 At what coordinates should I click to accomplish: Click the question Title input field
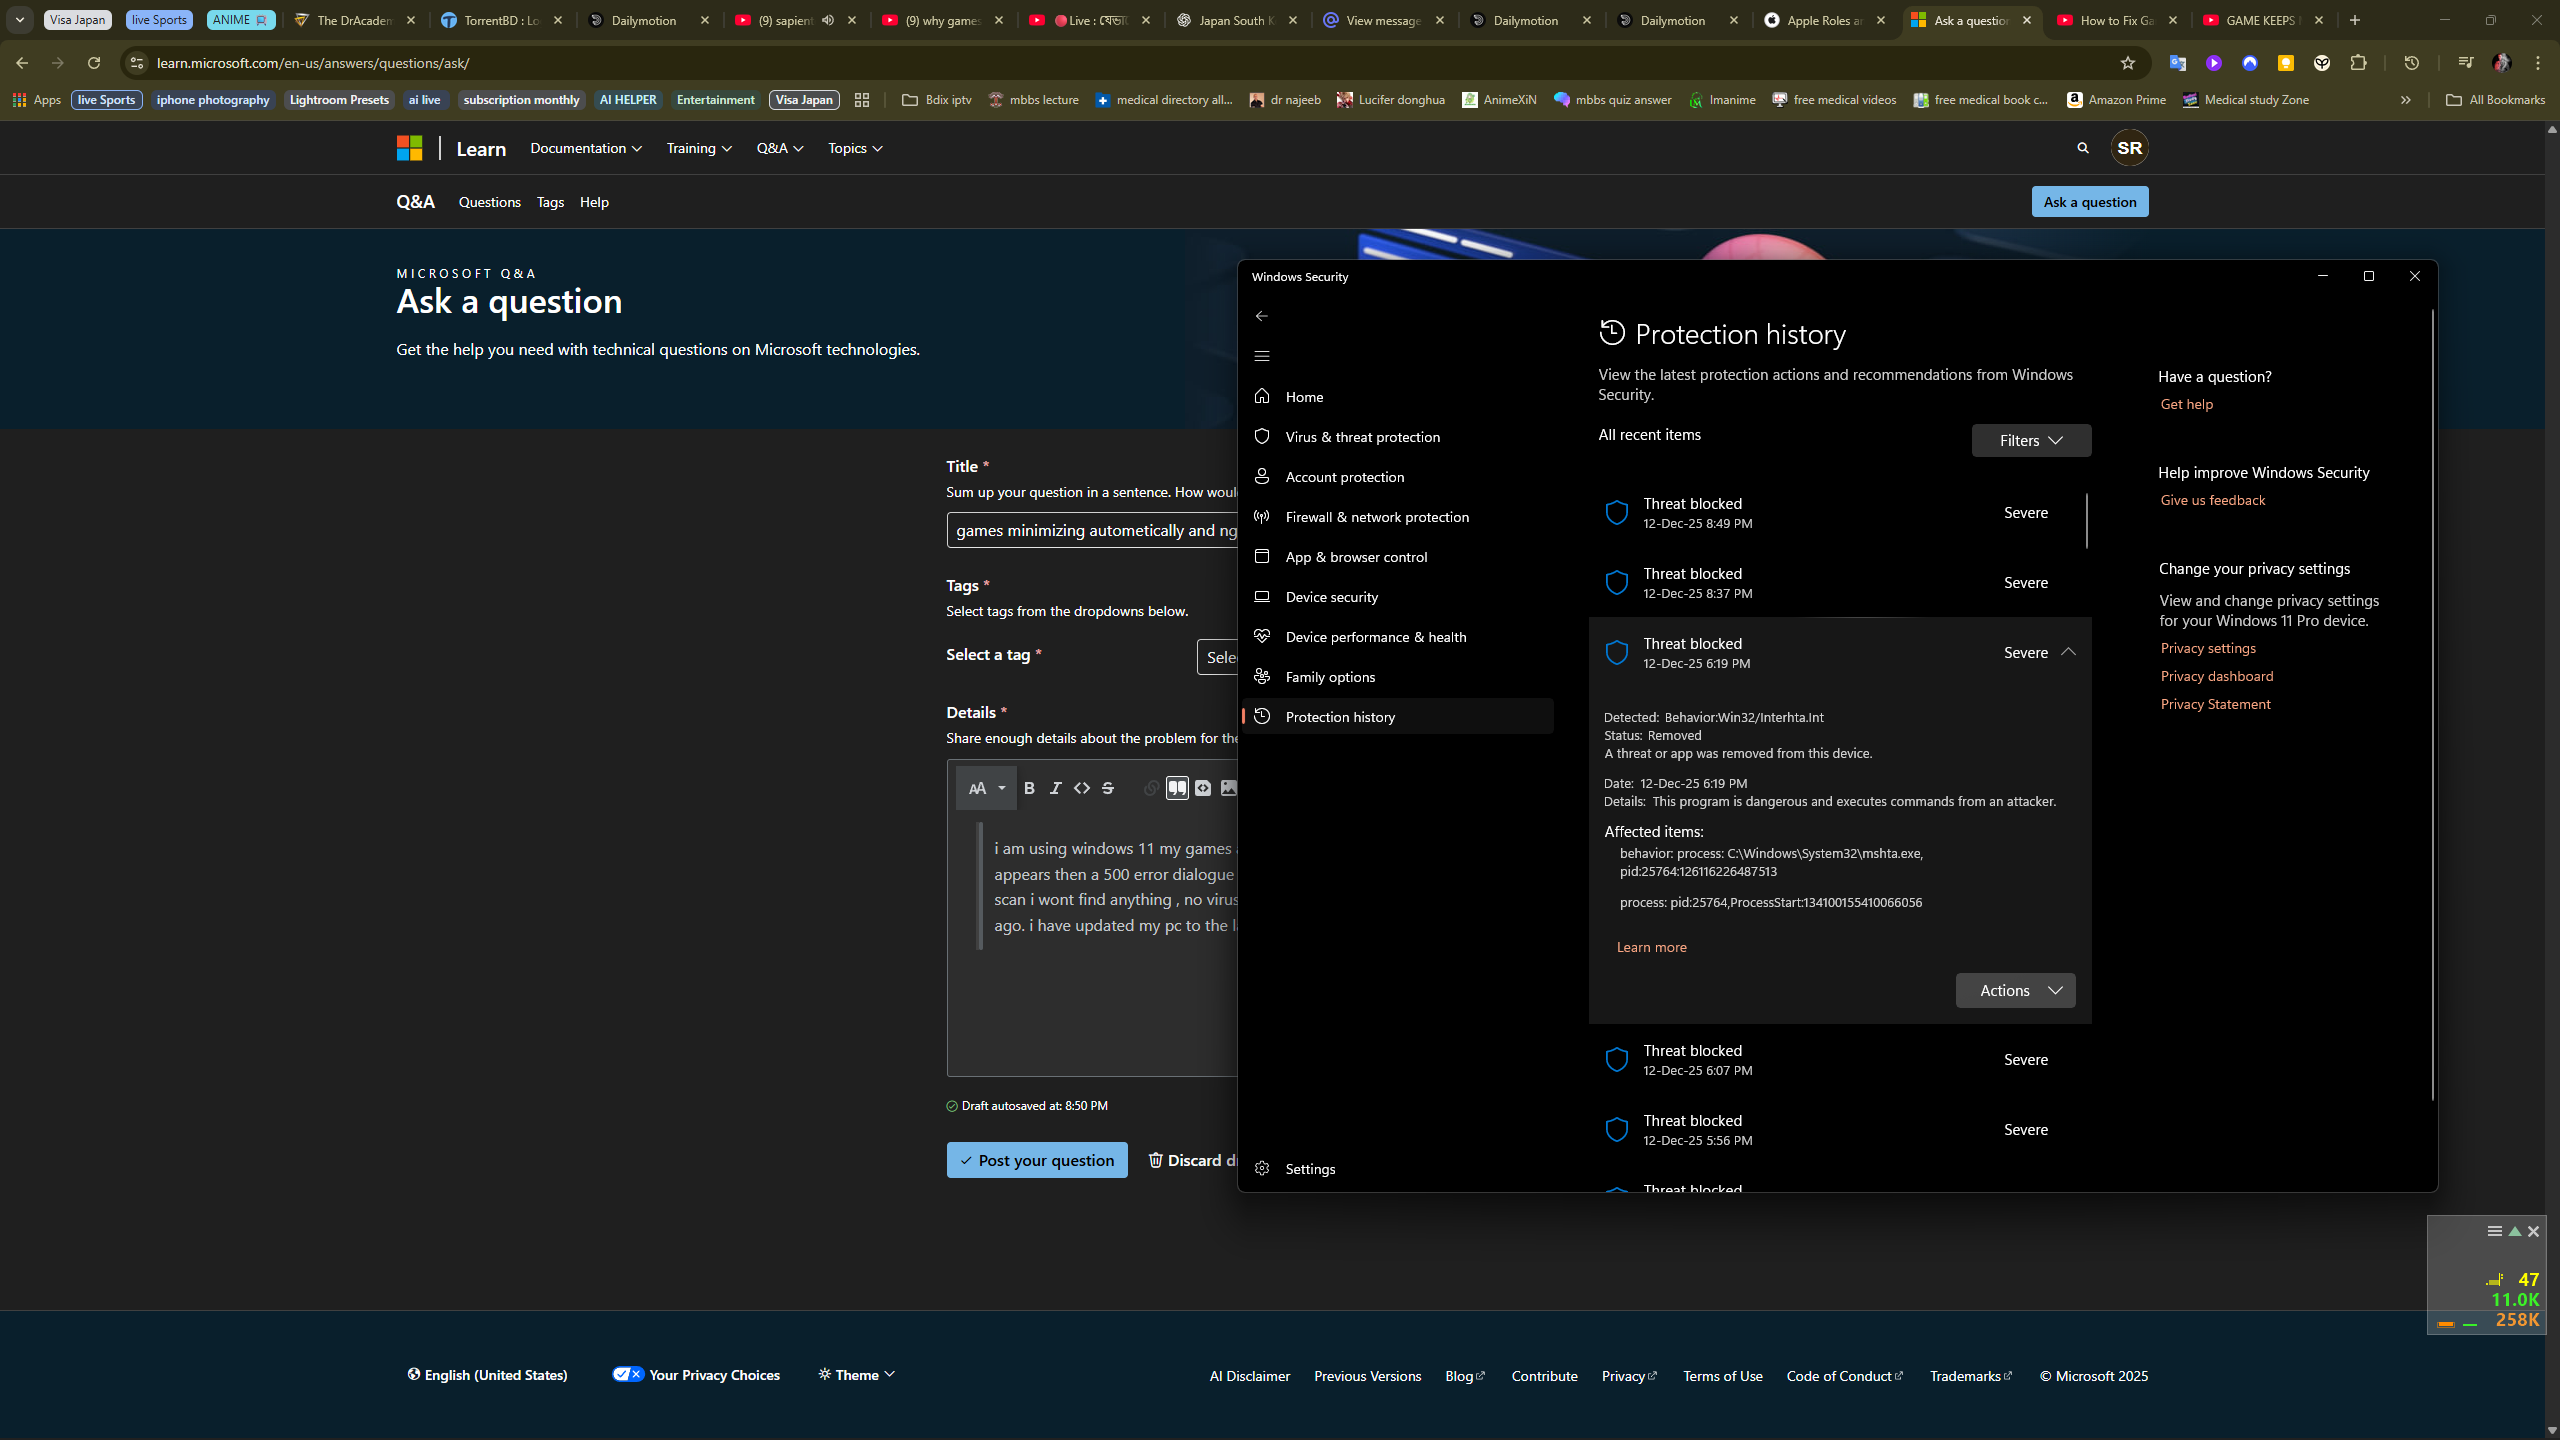[1092, 530]
